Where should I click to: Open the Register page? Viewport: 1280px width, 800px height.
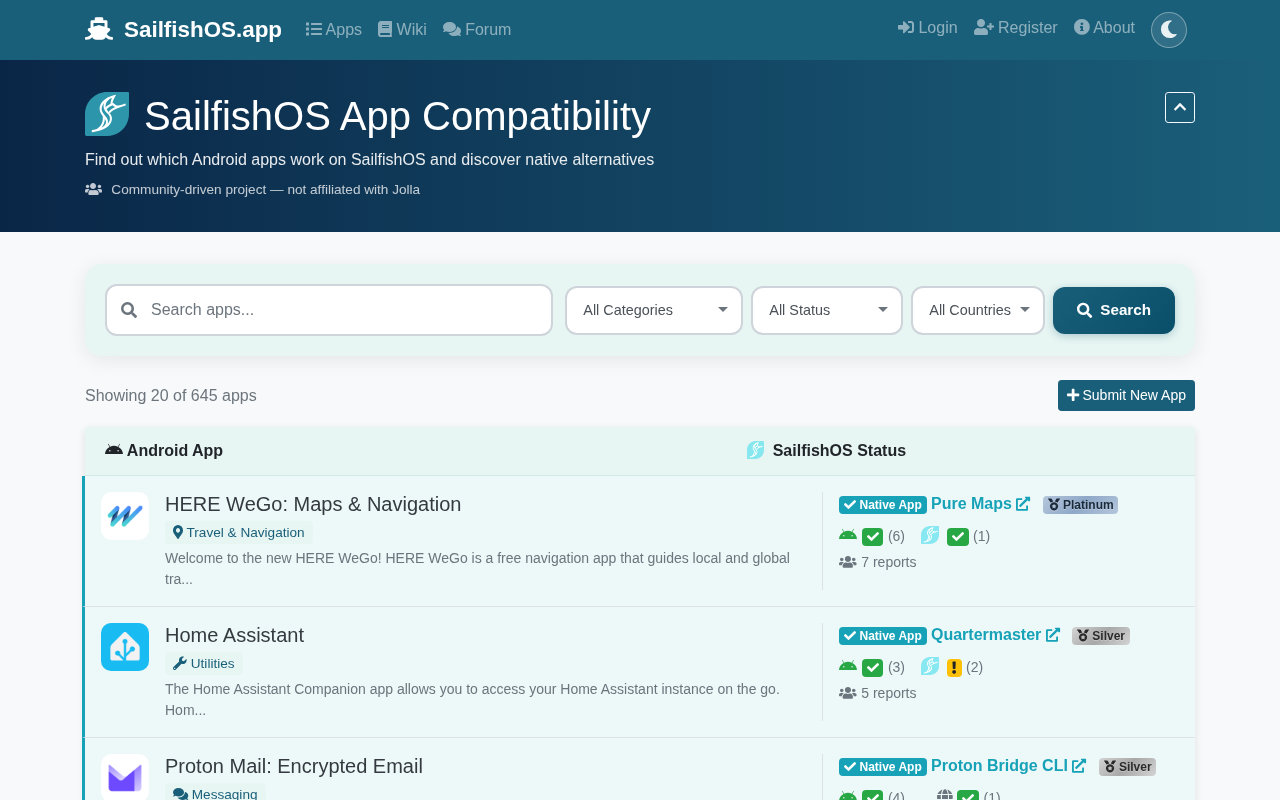(x=1015, y=28)
